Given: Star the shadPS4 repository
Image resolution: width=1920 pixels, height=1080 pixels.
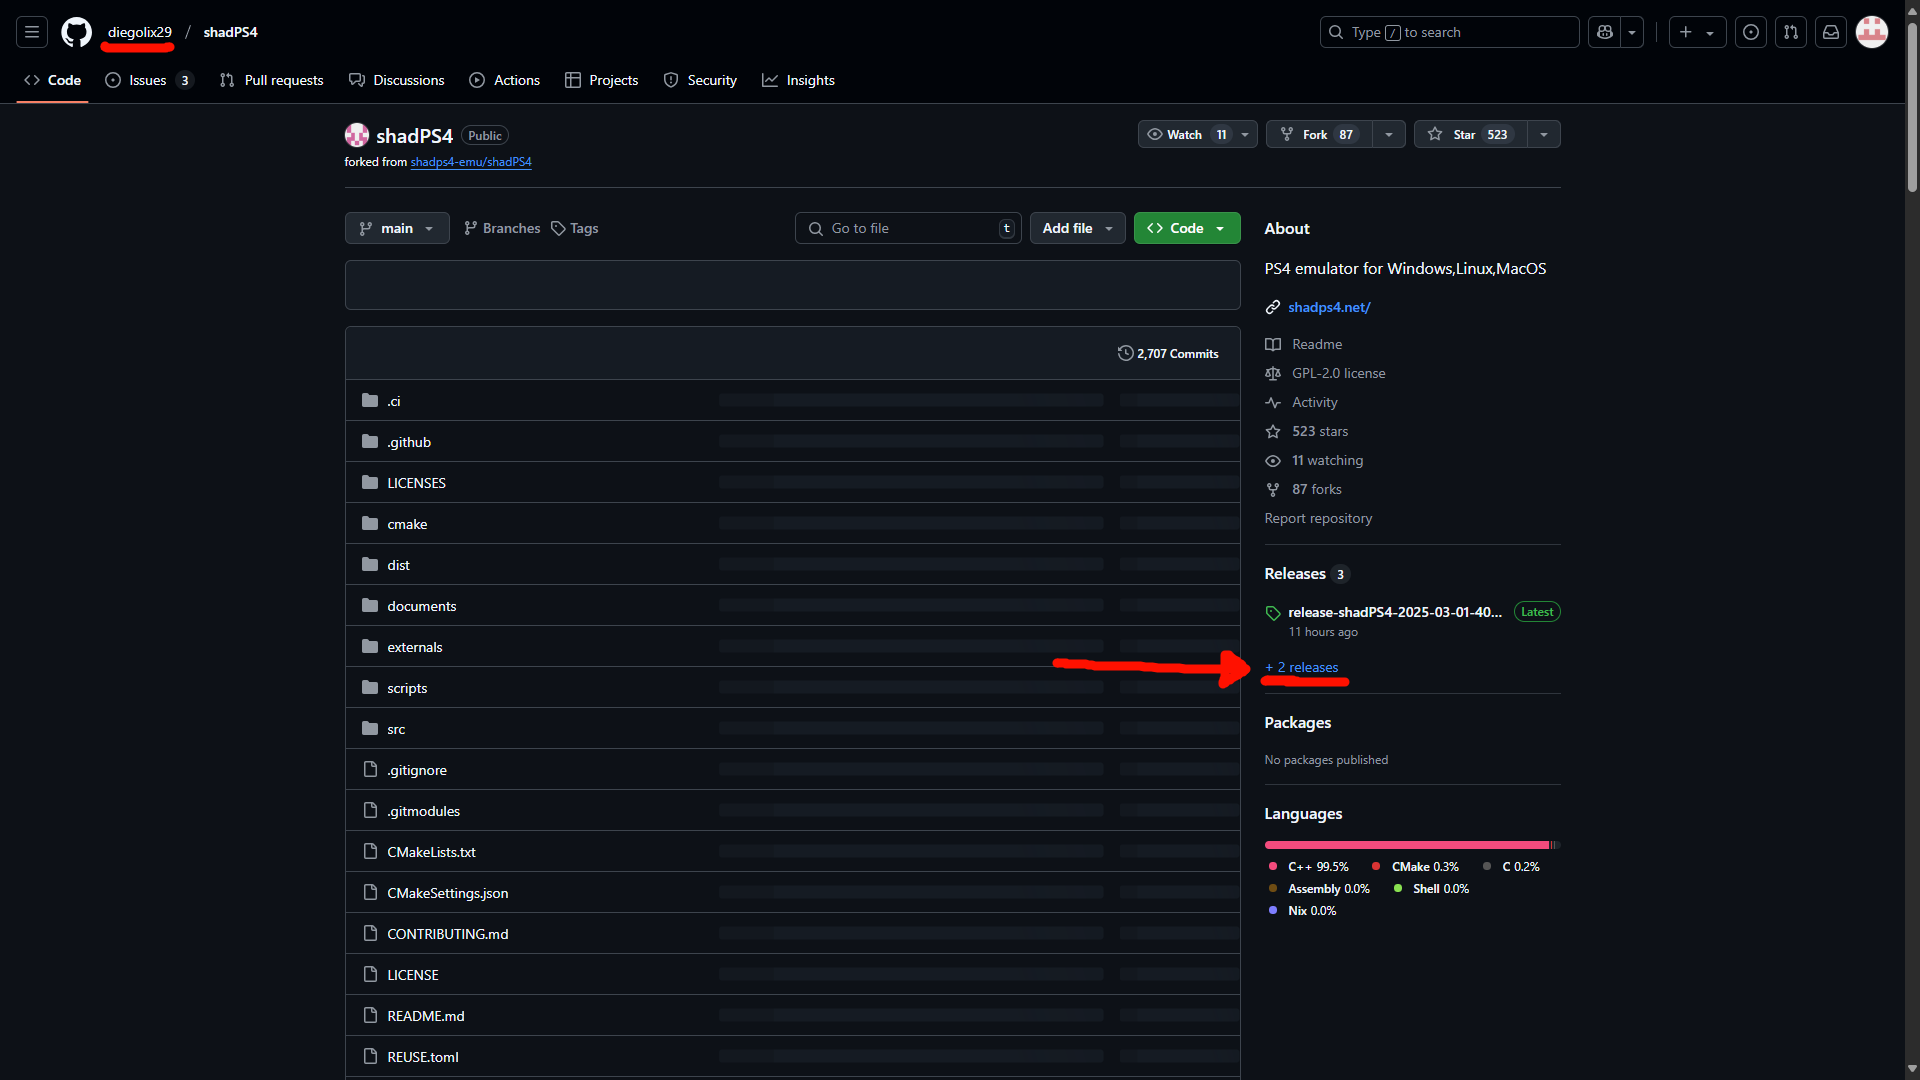Looking at the screenshot, I should click(x=1470, y=134).
